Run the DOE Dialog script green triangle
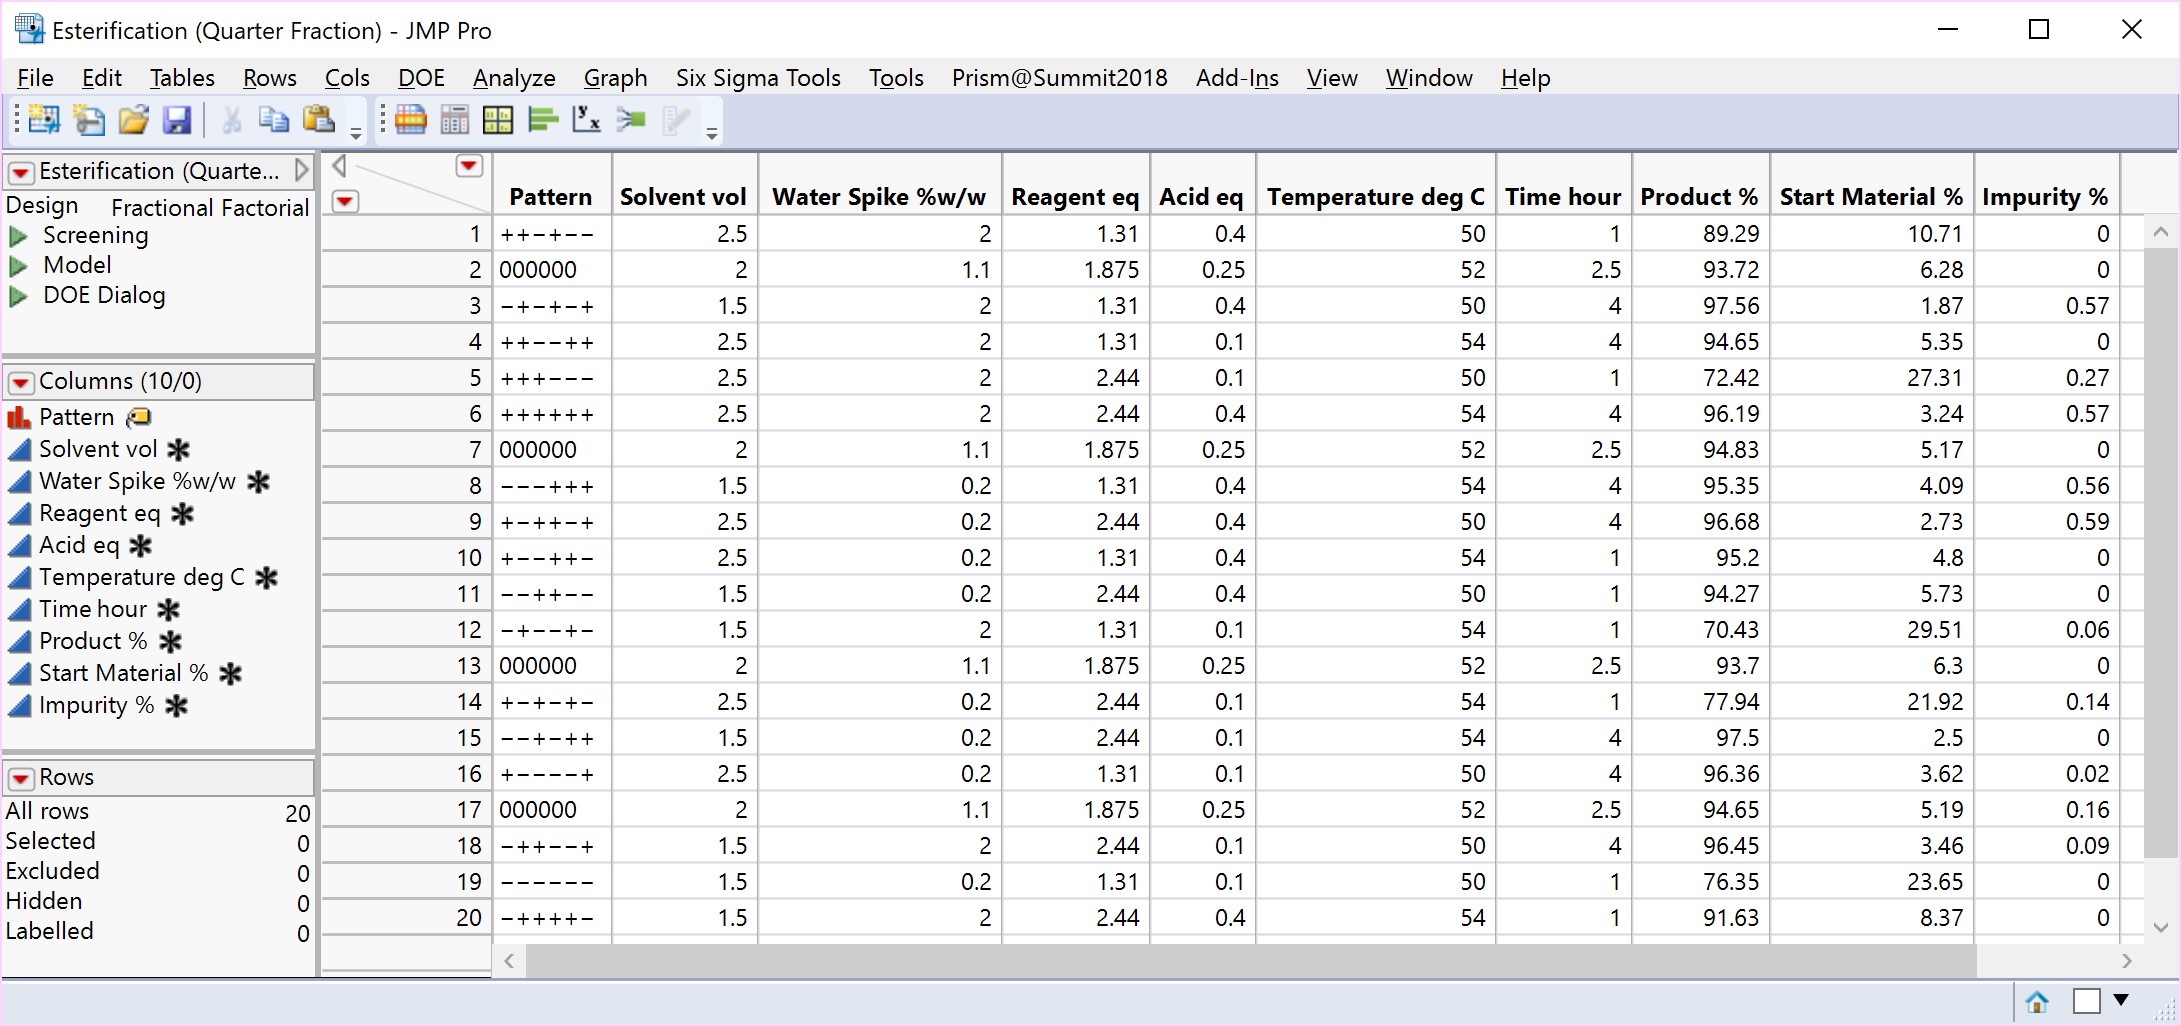Screen dimensions: 2181x1026 (x=18, y=296)
